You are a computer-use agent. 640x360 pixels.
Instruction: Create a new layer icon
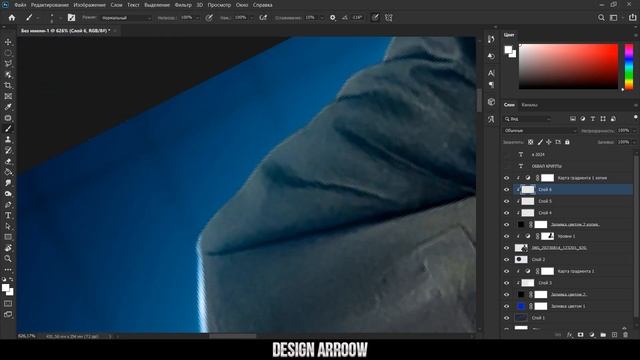(614, 335)
